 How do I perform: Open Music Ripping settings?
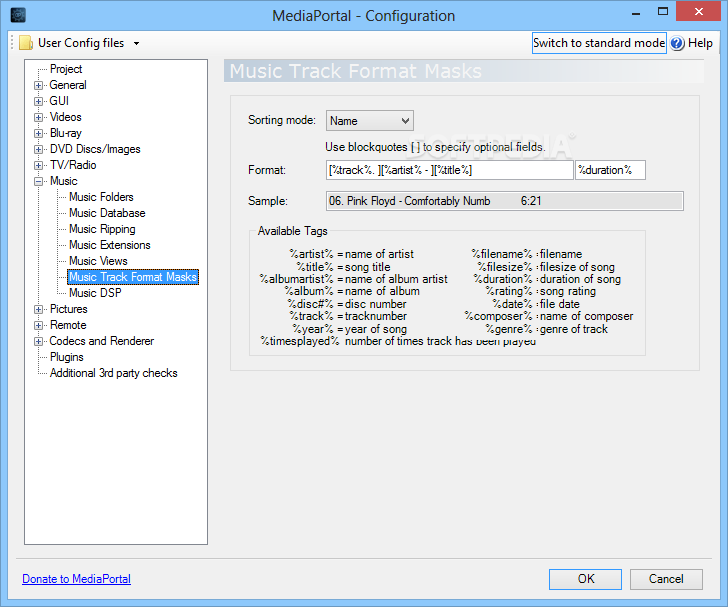pyautogui.click(x=102, y=229)
